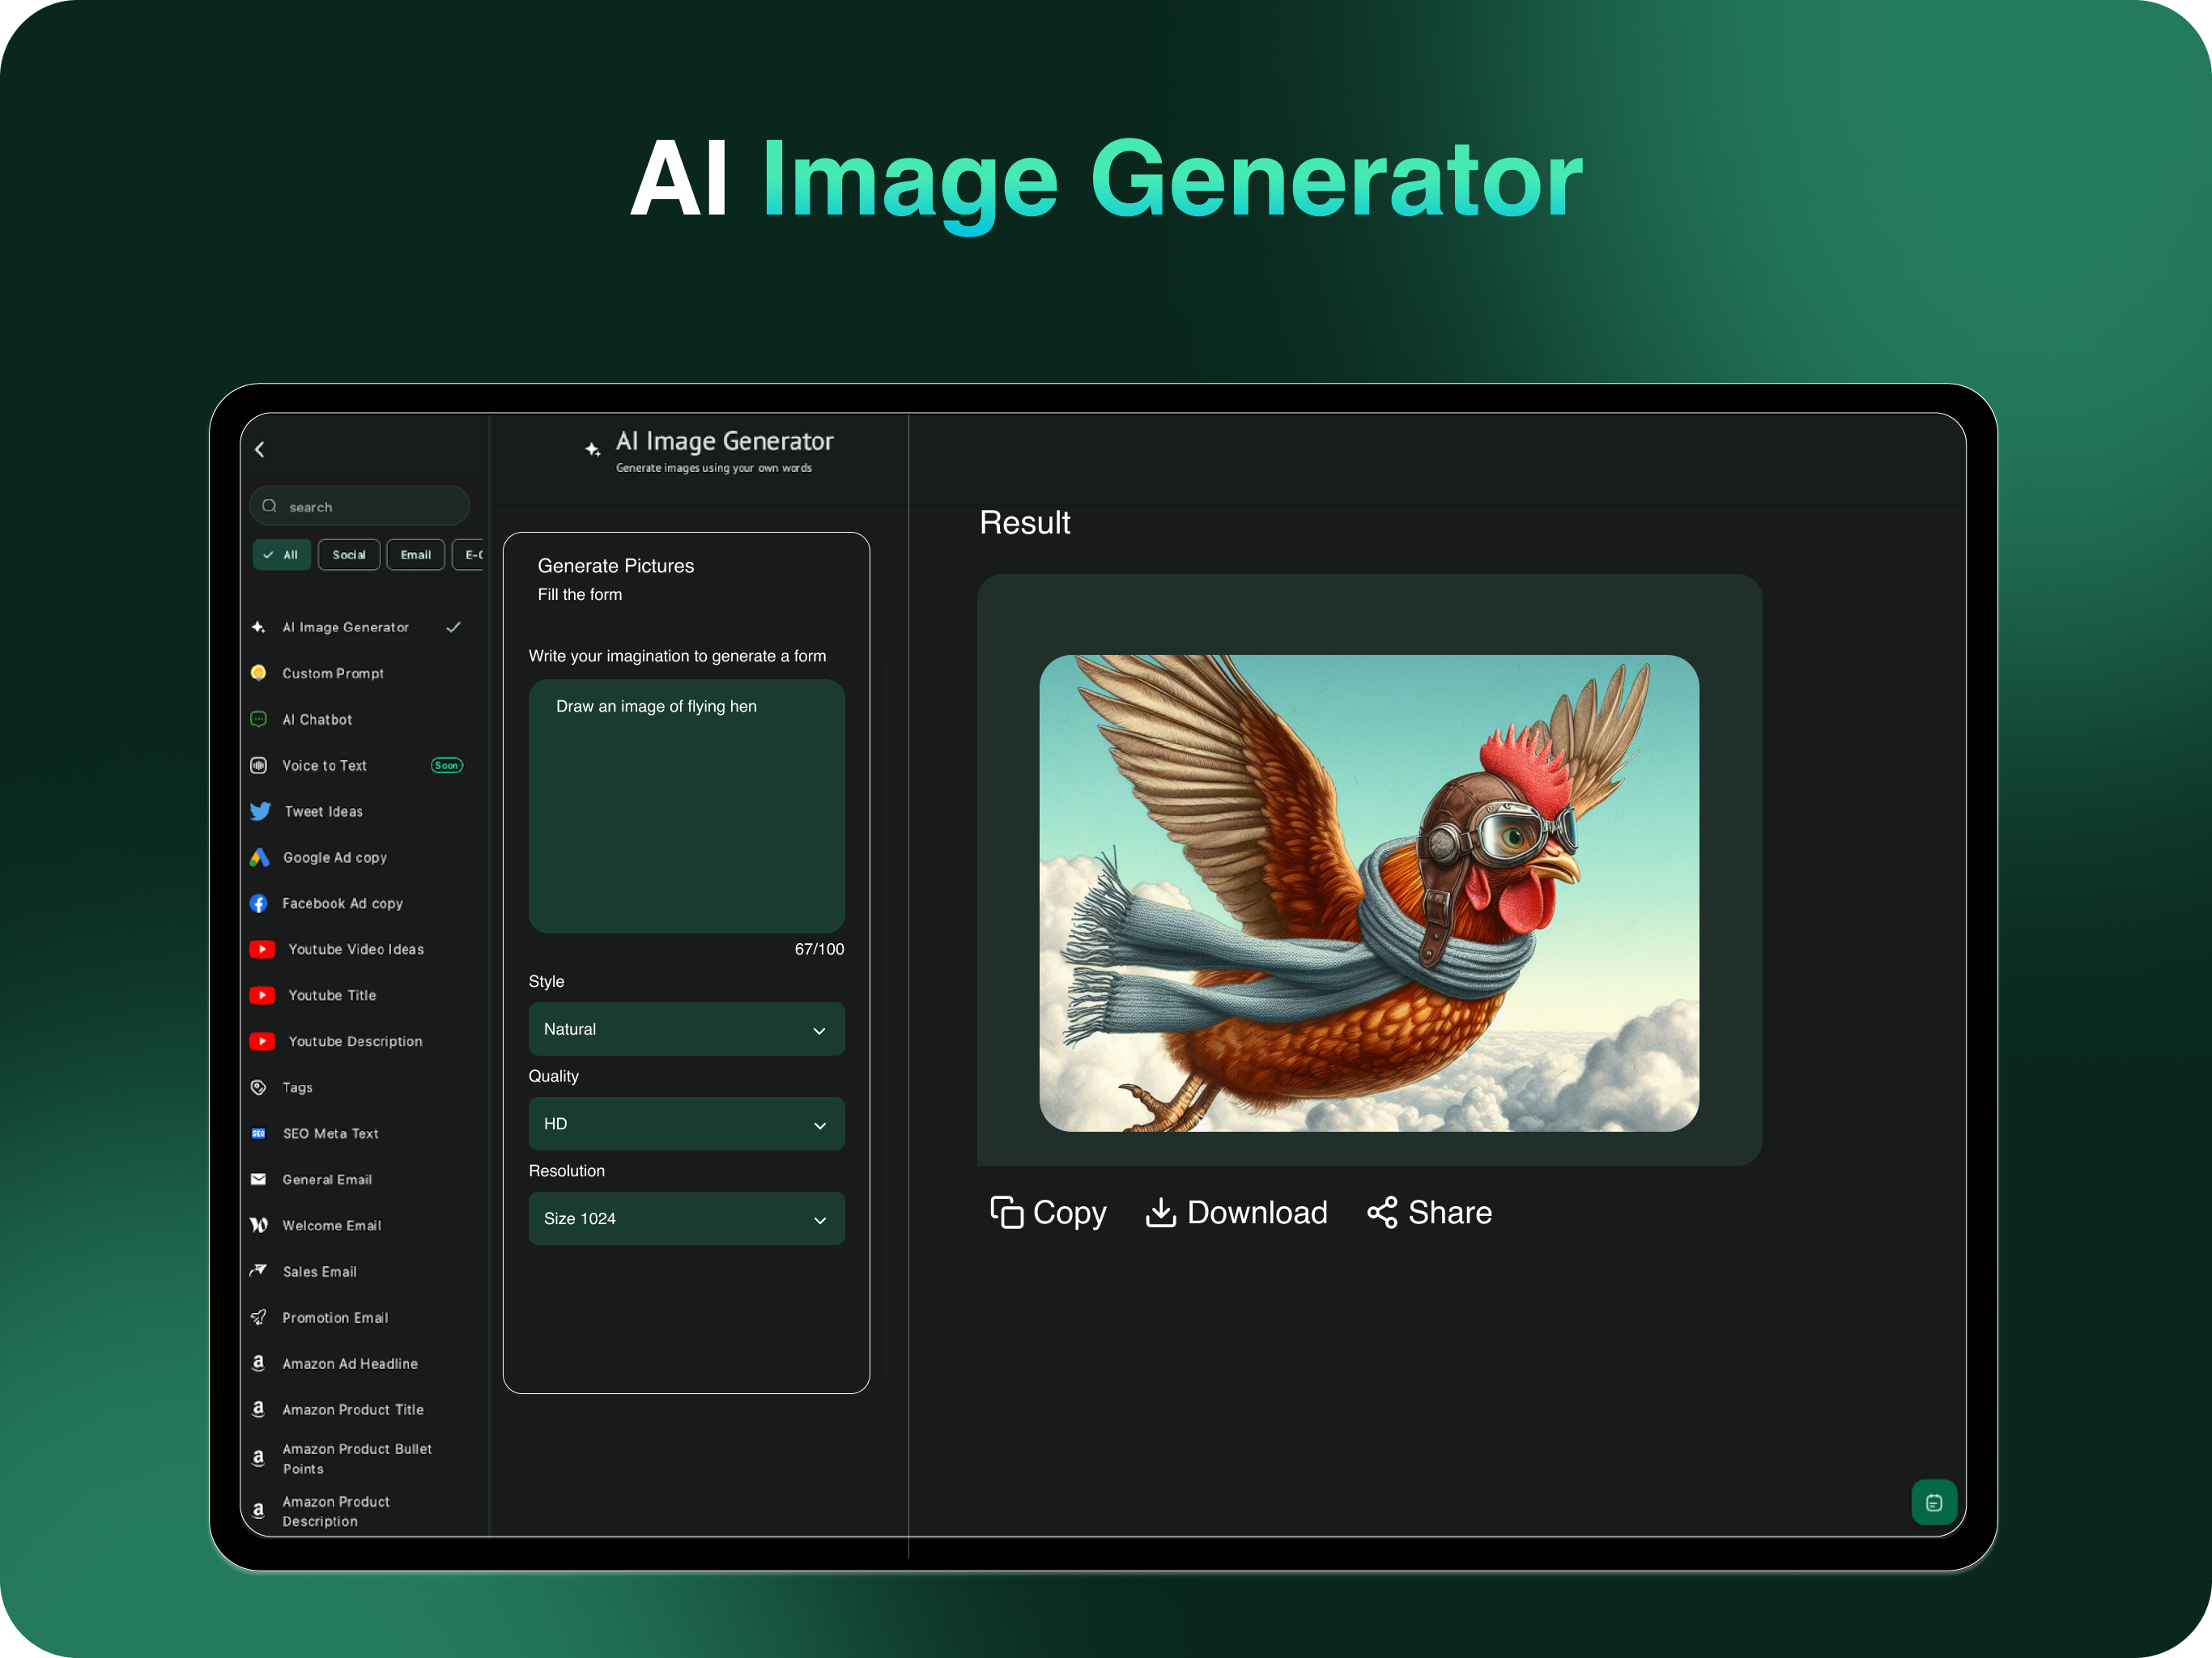
Task: Select SEO Meta Text item
Action: coord(330,1133)
